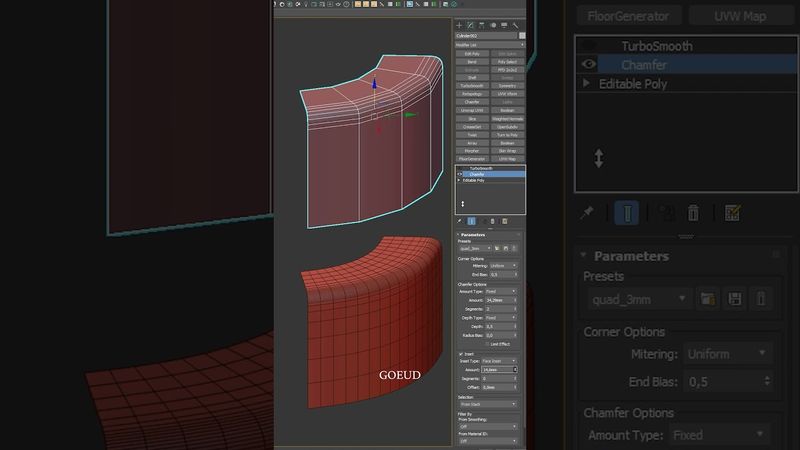The image size is (800, 450).
Task: Enable the Limit Effect checkbox
Action: (x=486, y=344)
